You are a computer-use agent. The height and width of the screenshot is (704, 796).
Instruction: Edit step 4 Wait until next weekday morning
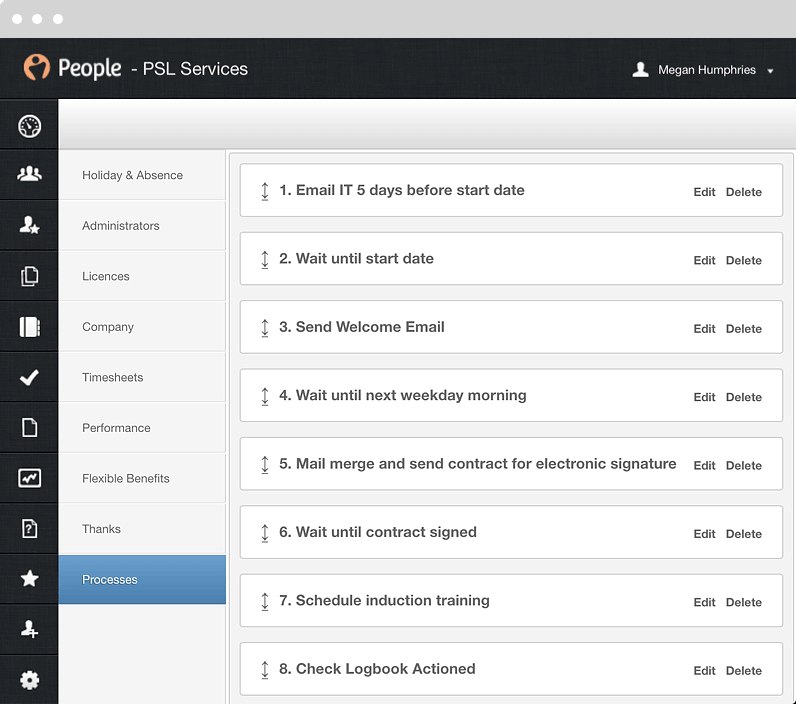704,397
